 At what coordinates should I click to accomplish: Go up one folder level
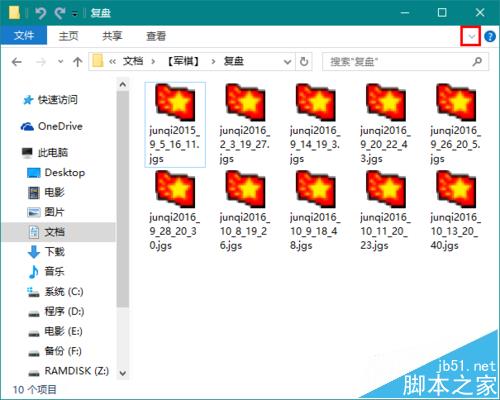point(78,62)
